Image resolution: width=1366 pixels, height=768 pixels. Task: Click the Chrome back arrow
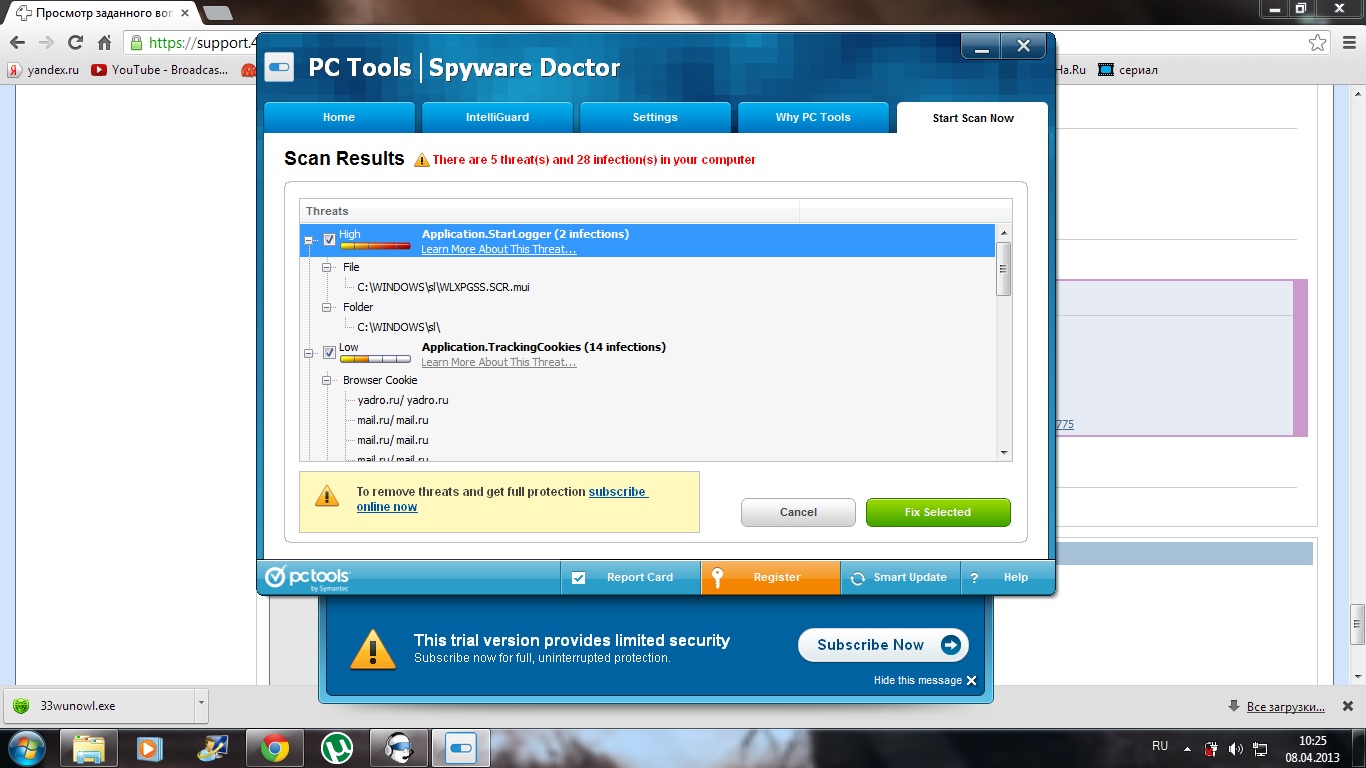click(17, 43)
